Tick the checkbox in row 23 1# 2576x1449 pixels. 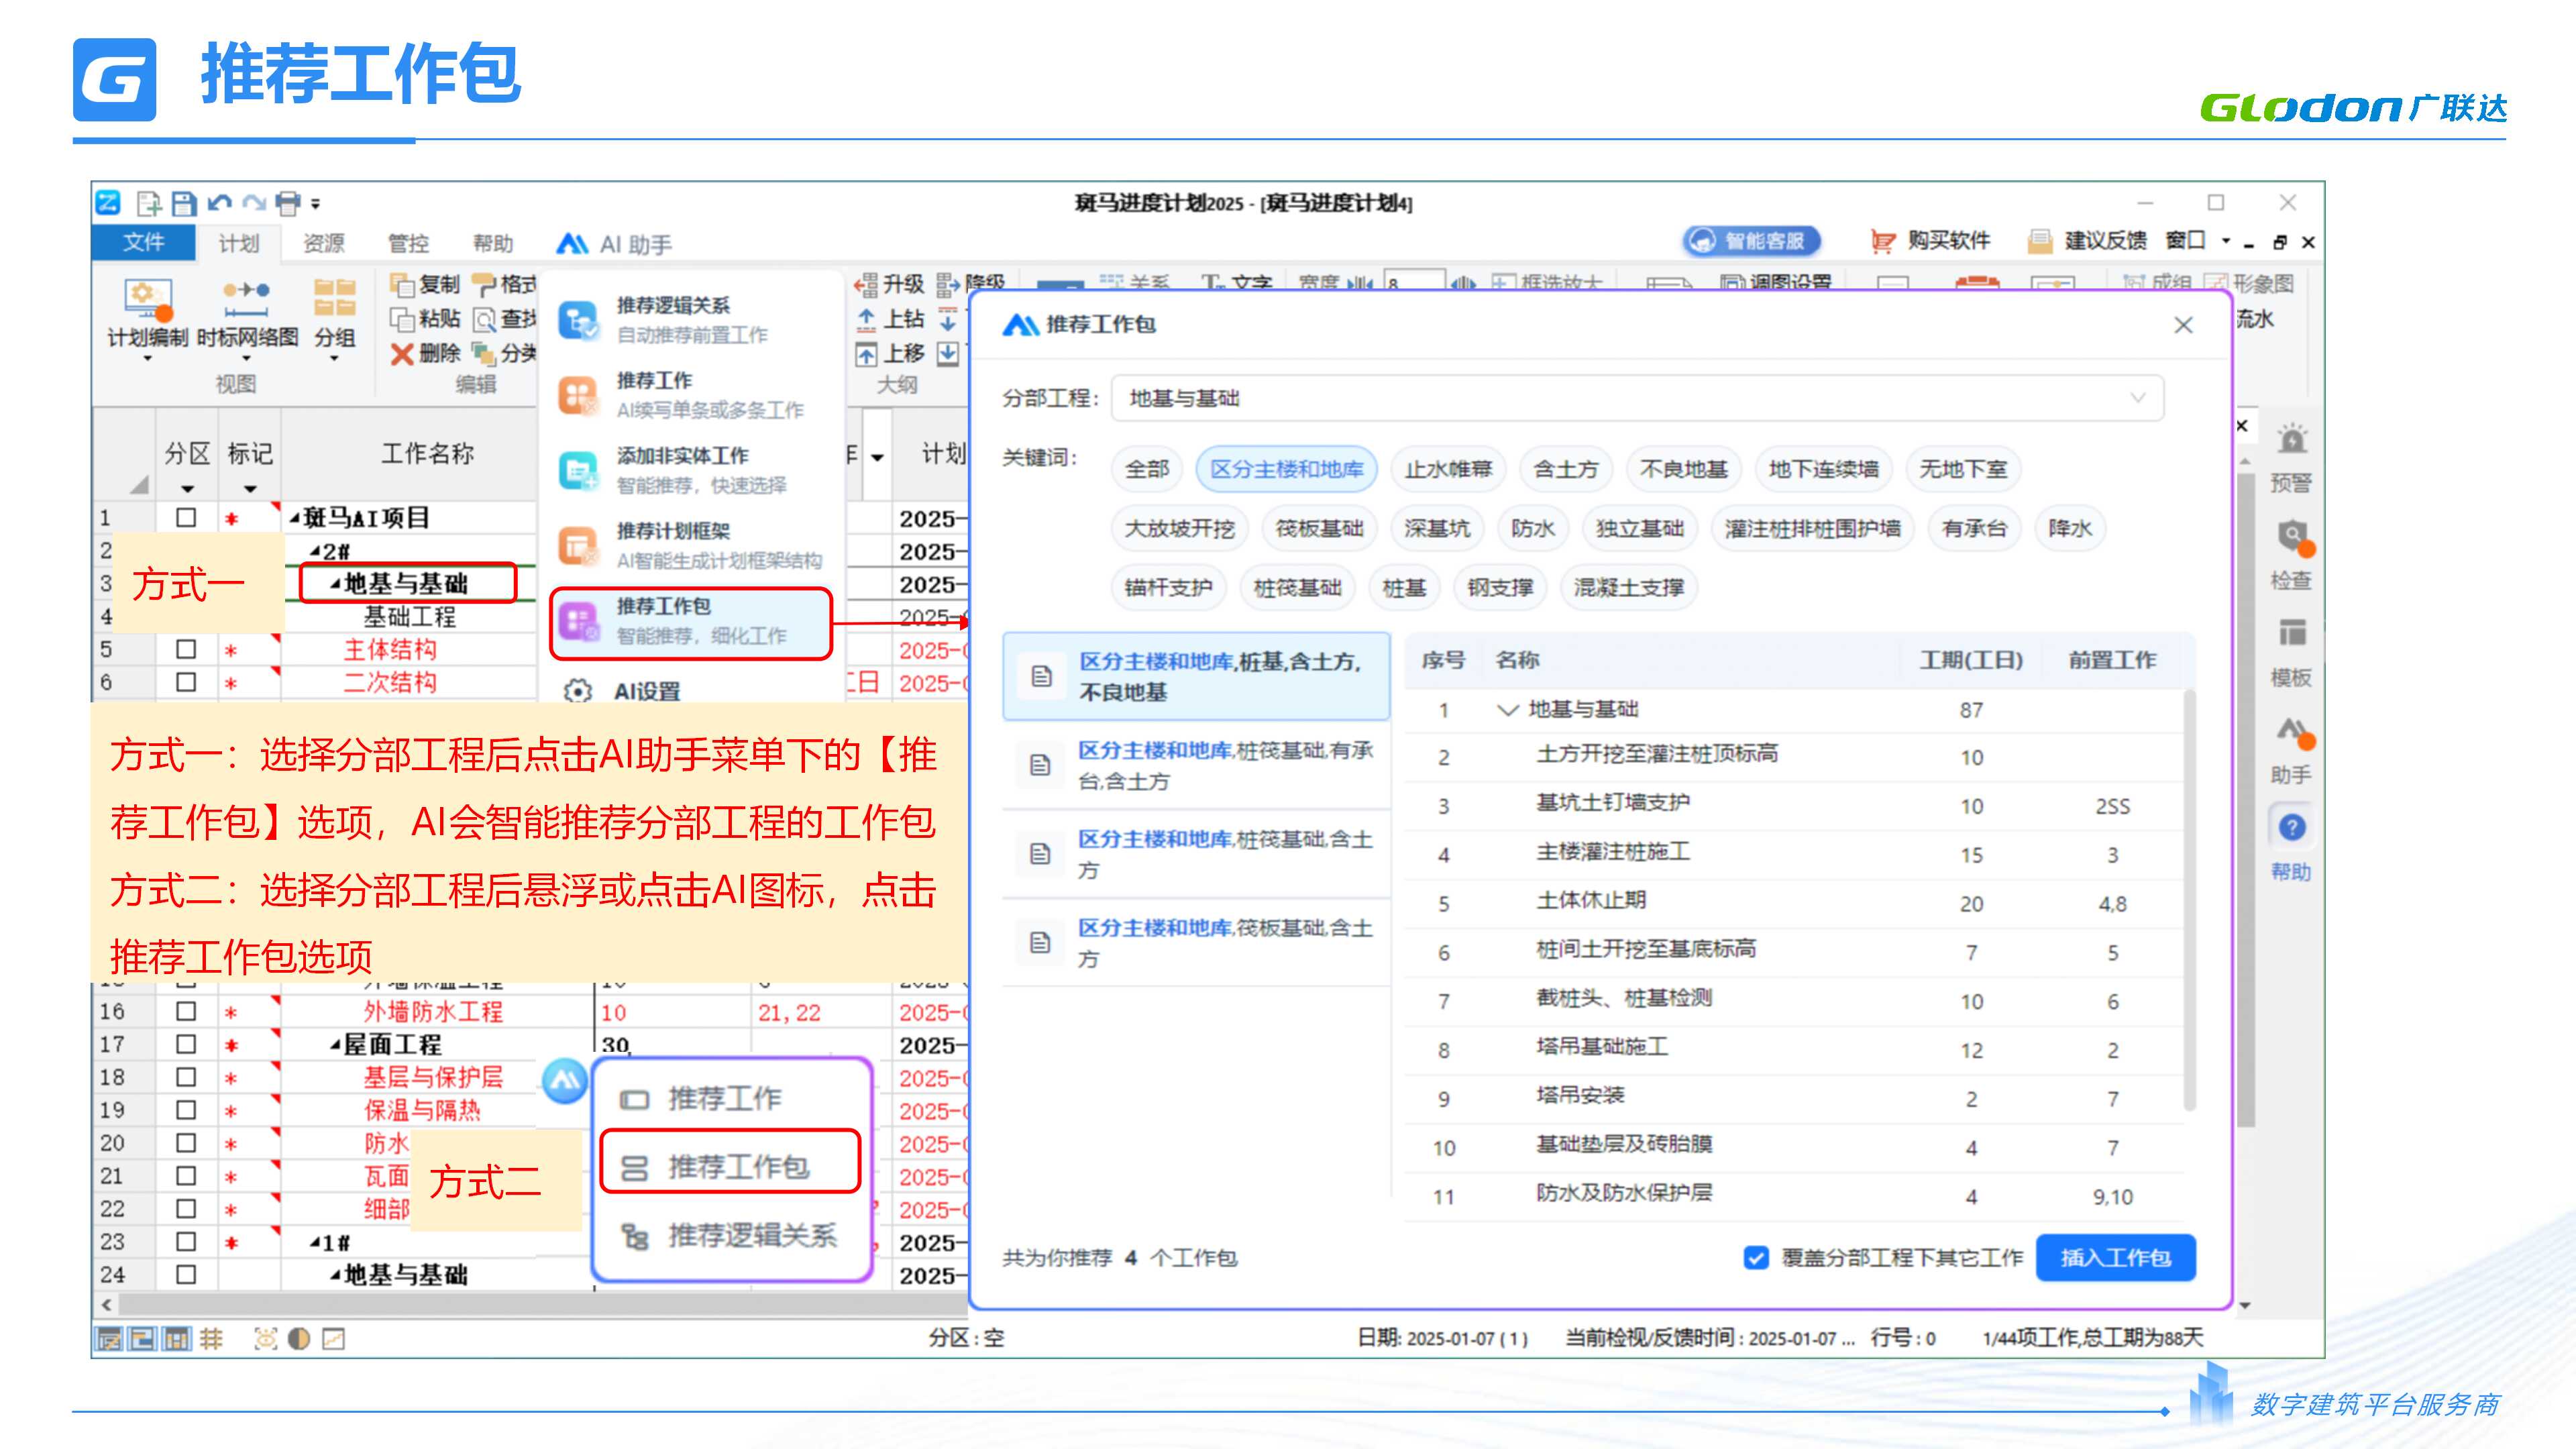coord(186,1242)
